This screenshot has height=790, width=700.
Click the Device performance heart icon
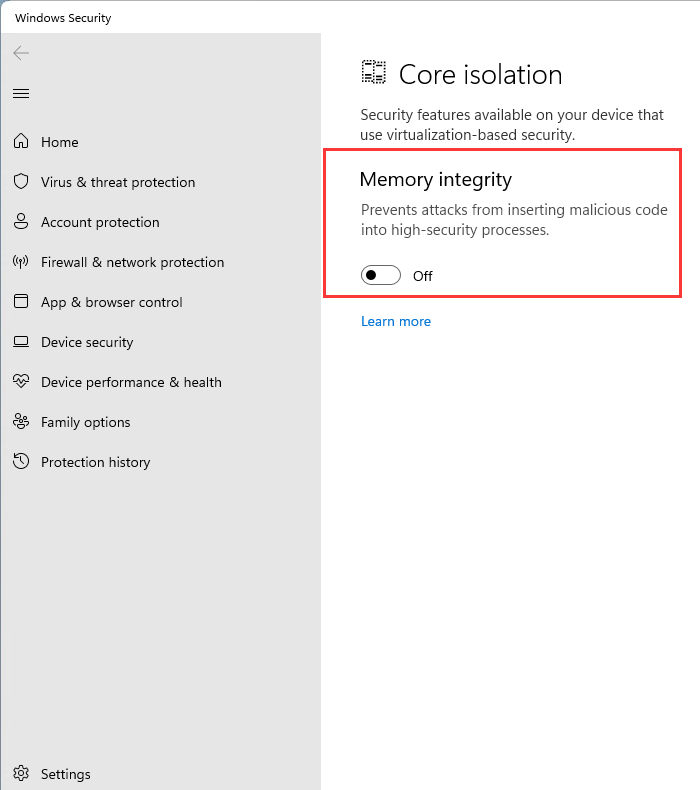tap(21, 381)
